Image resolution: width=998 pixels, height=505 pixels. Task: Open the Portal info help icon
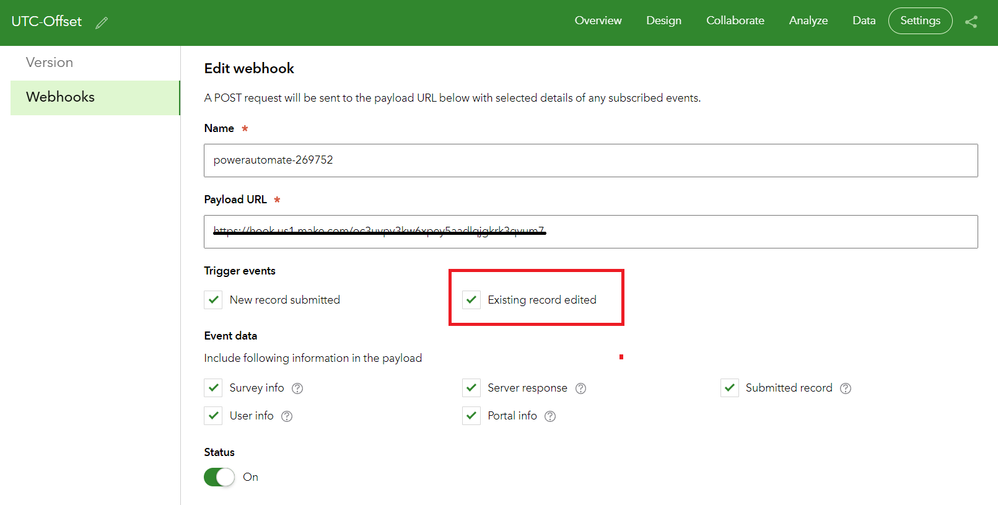[550, 416]
